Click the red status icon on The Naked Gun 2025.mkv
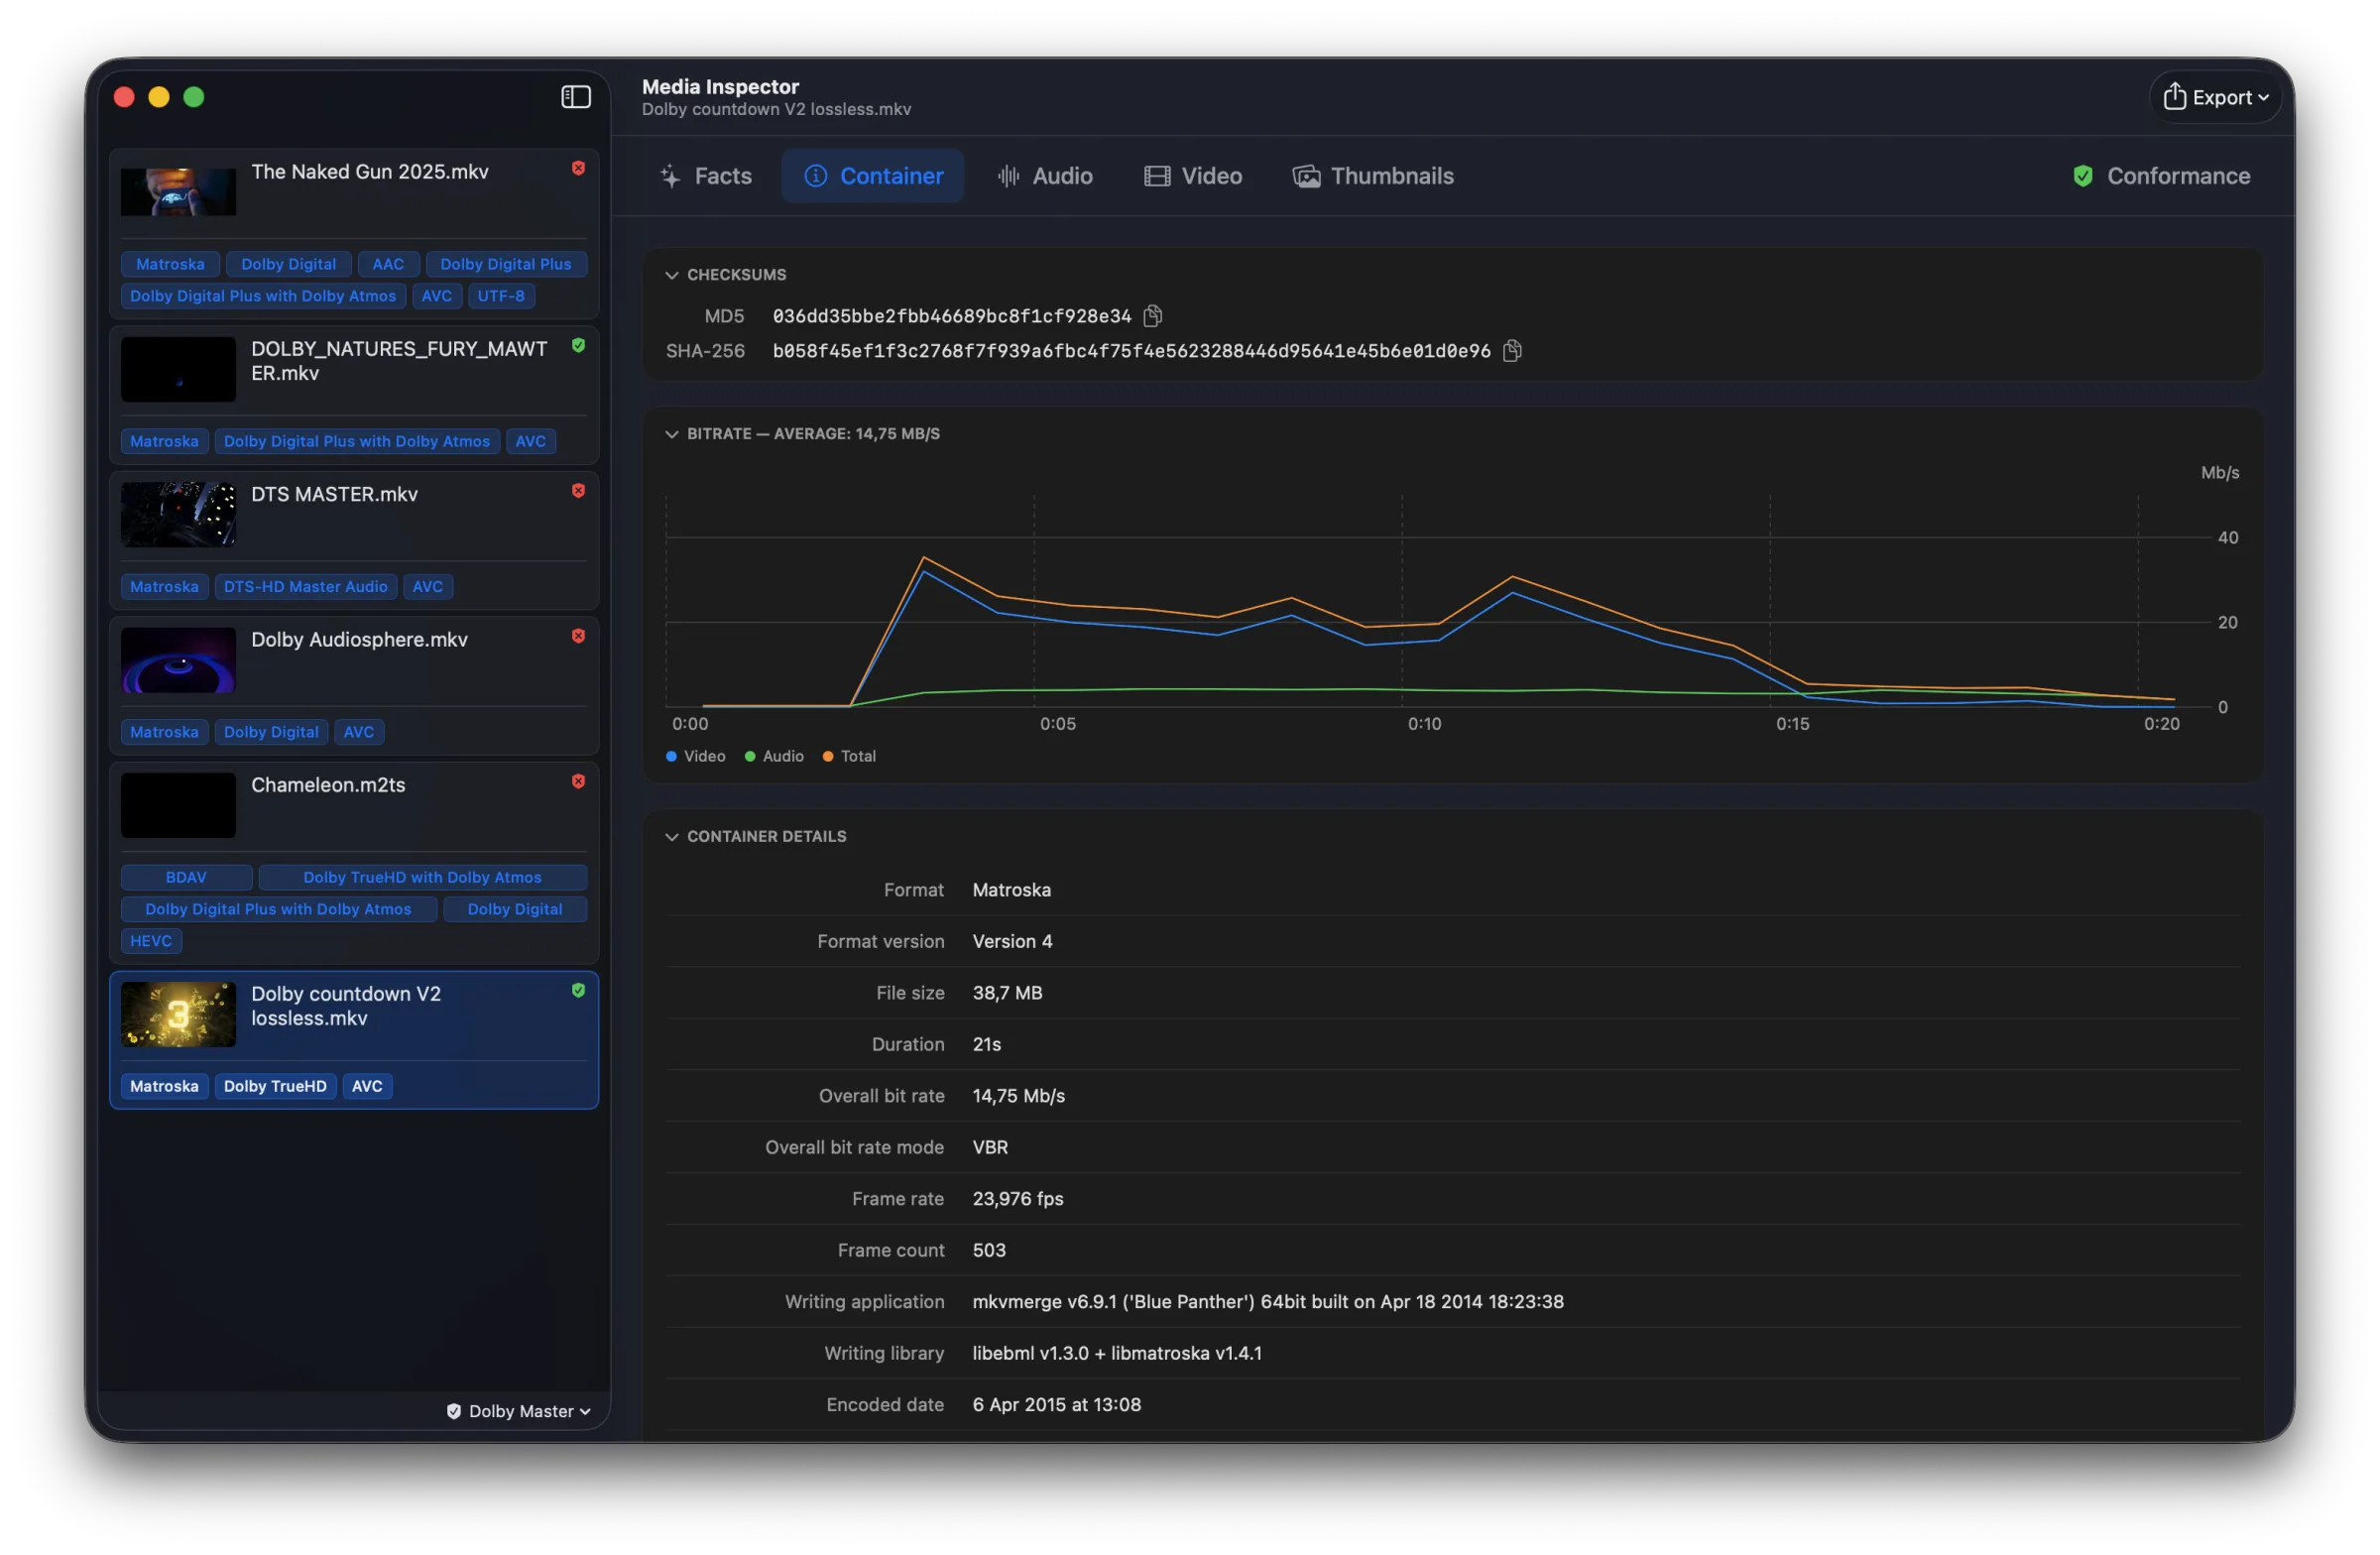The height and width of the screenshot is (1555, 2380). coord(578,169)
